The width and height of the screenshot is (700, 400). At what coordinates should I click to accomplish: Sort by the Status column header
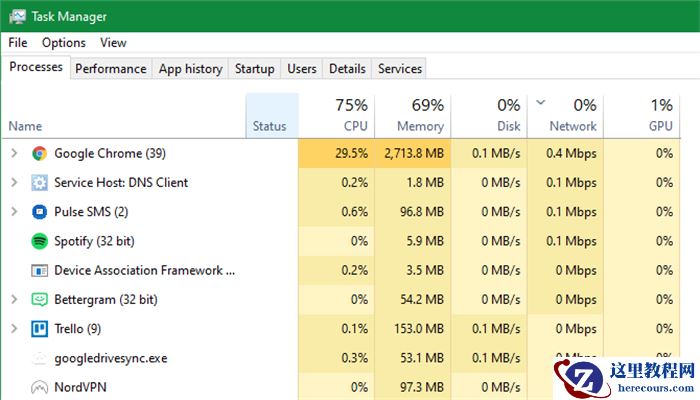272,116
